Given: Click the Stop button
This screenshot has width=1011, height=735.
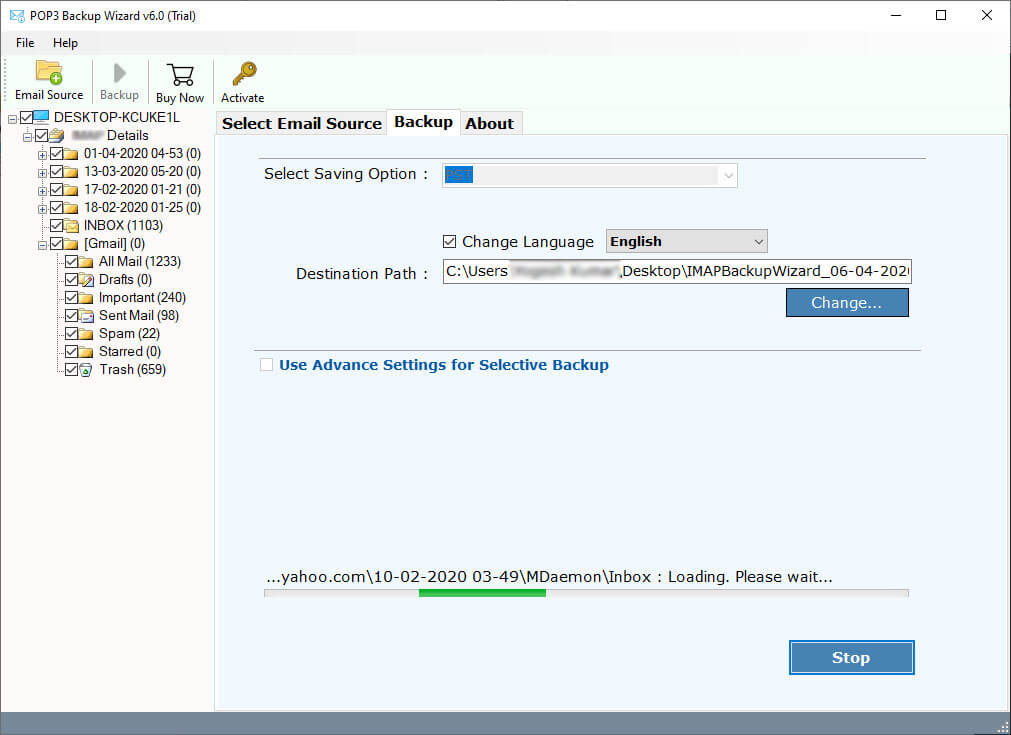Looking at the screenshot, I should click(851, 658).
